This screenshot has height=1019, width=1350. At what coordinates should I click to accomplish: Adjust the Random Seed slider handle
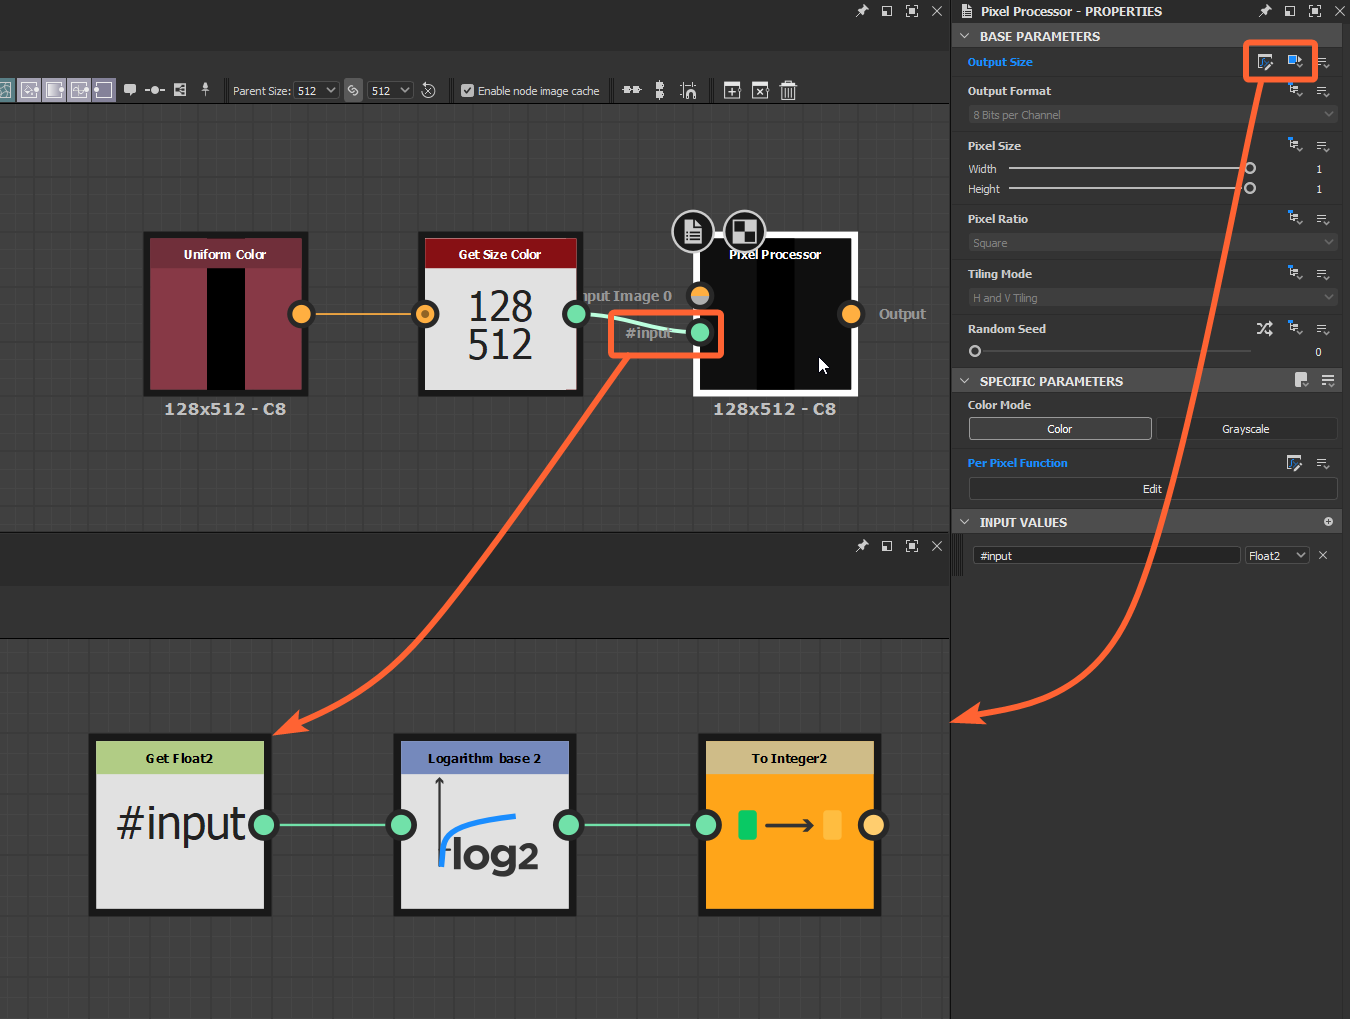point(975,351)
